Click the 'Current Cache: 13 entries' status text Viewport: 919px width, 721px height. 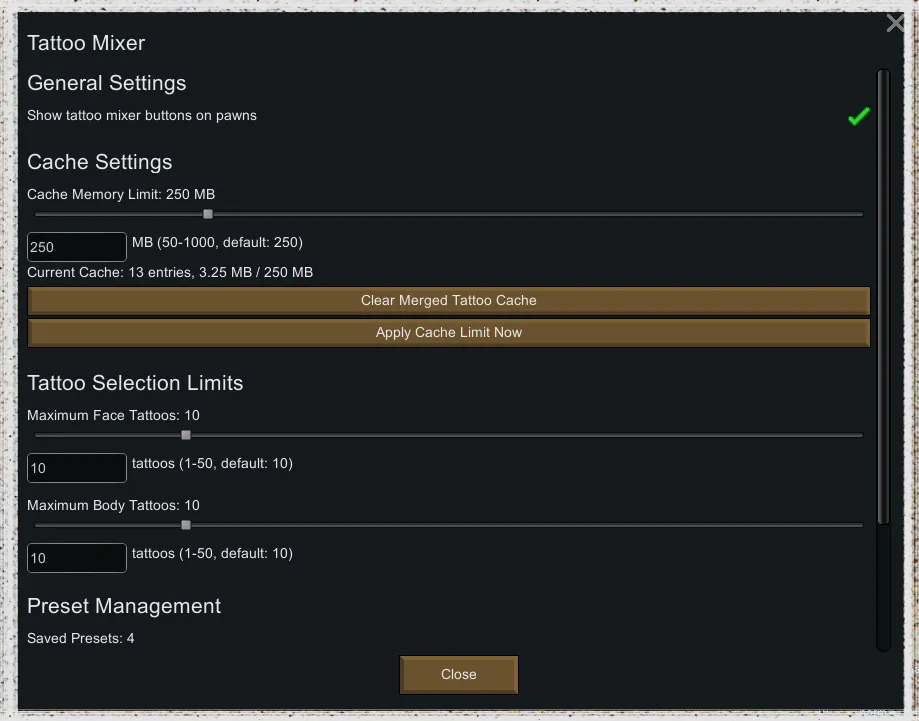tap(170, 272)
